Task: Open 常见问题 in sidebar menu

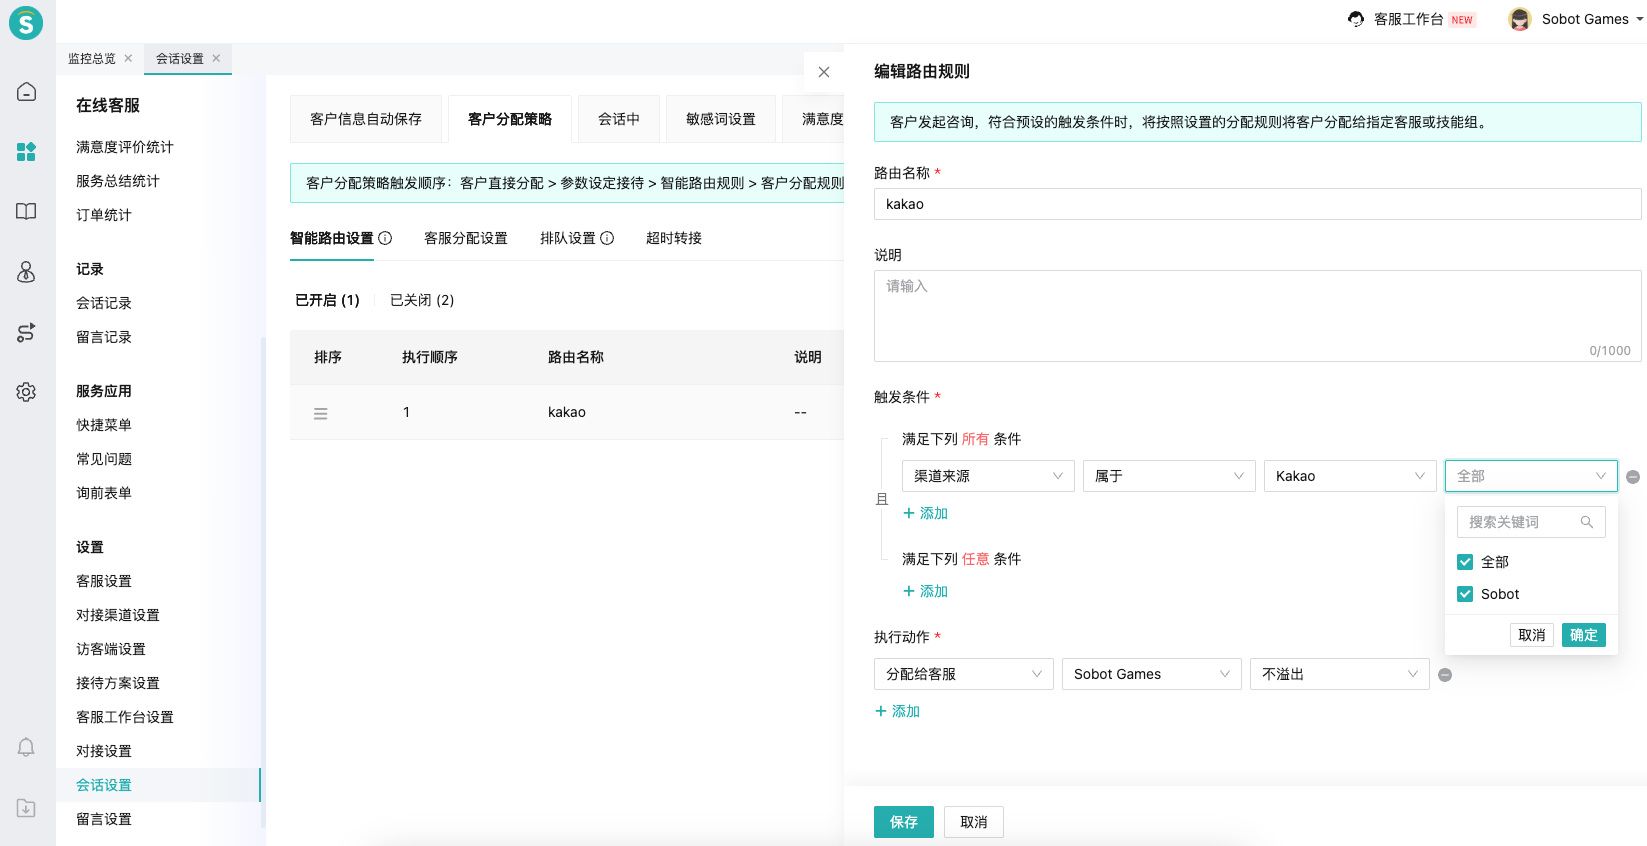Action: click(104, 459)
